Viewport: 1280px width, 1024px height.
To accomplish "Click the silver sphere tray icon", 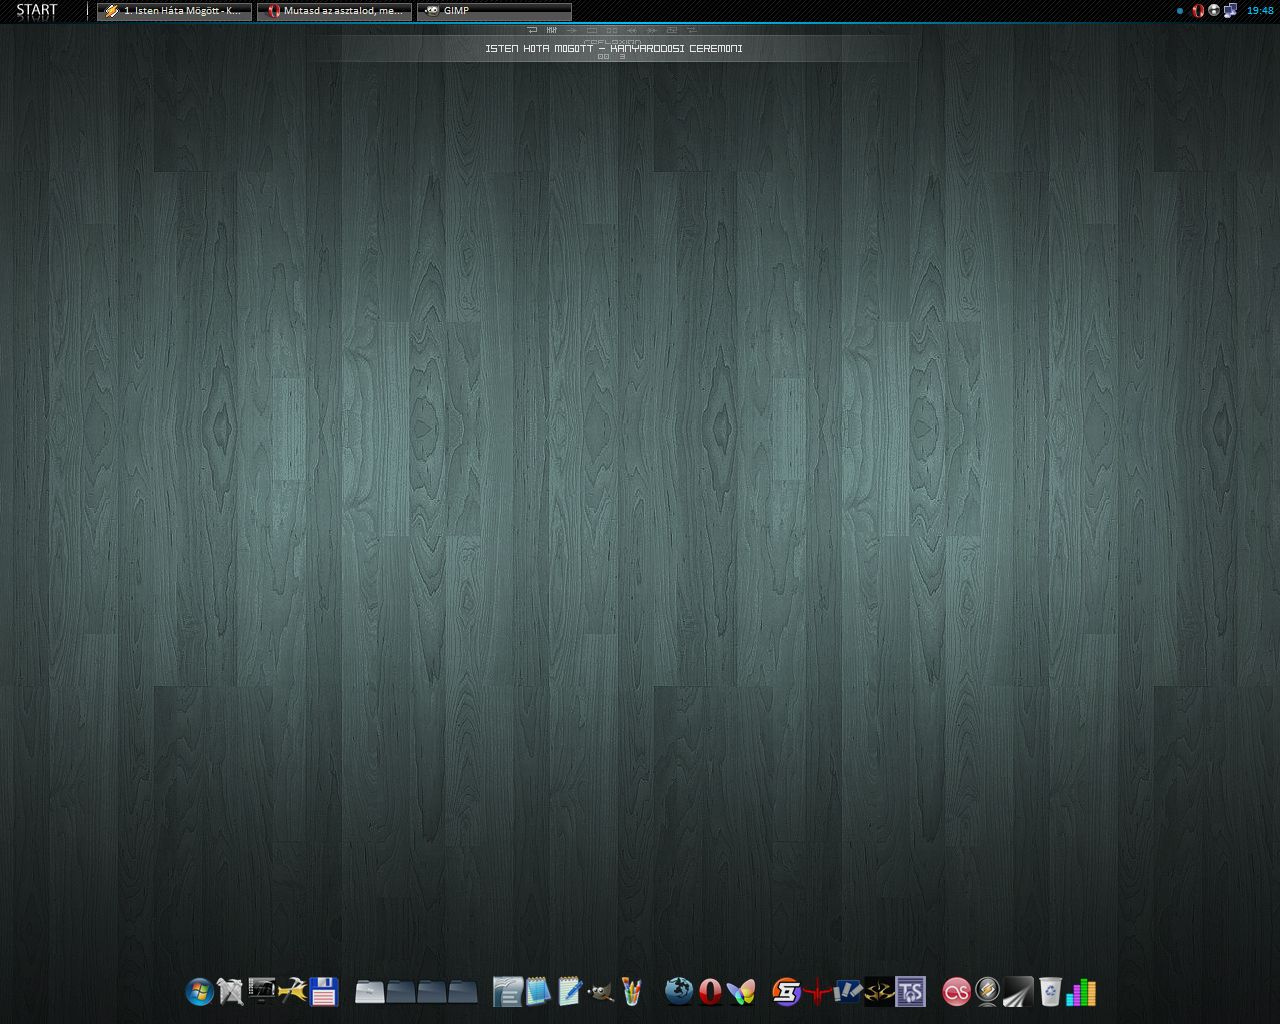I will [x=1214, y=11].
